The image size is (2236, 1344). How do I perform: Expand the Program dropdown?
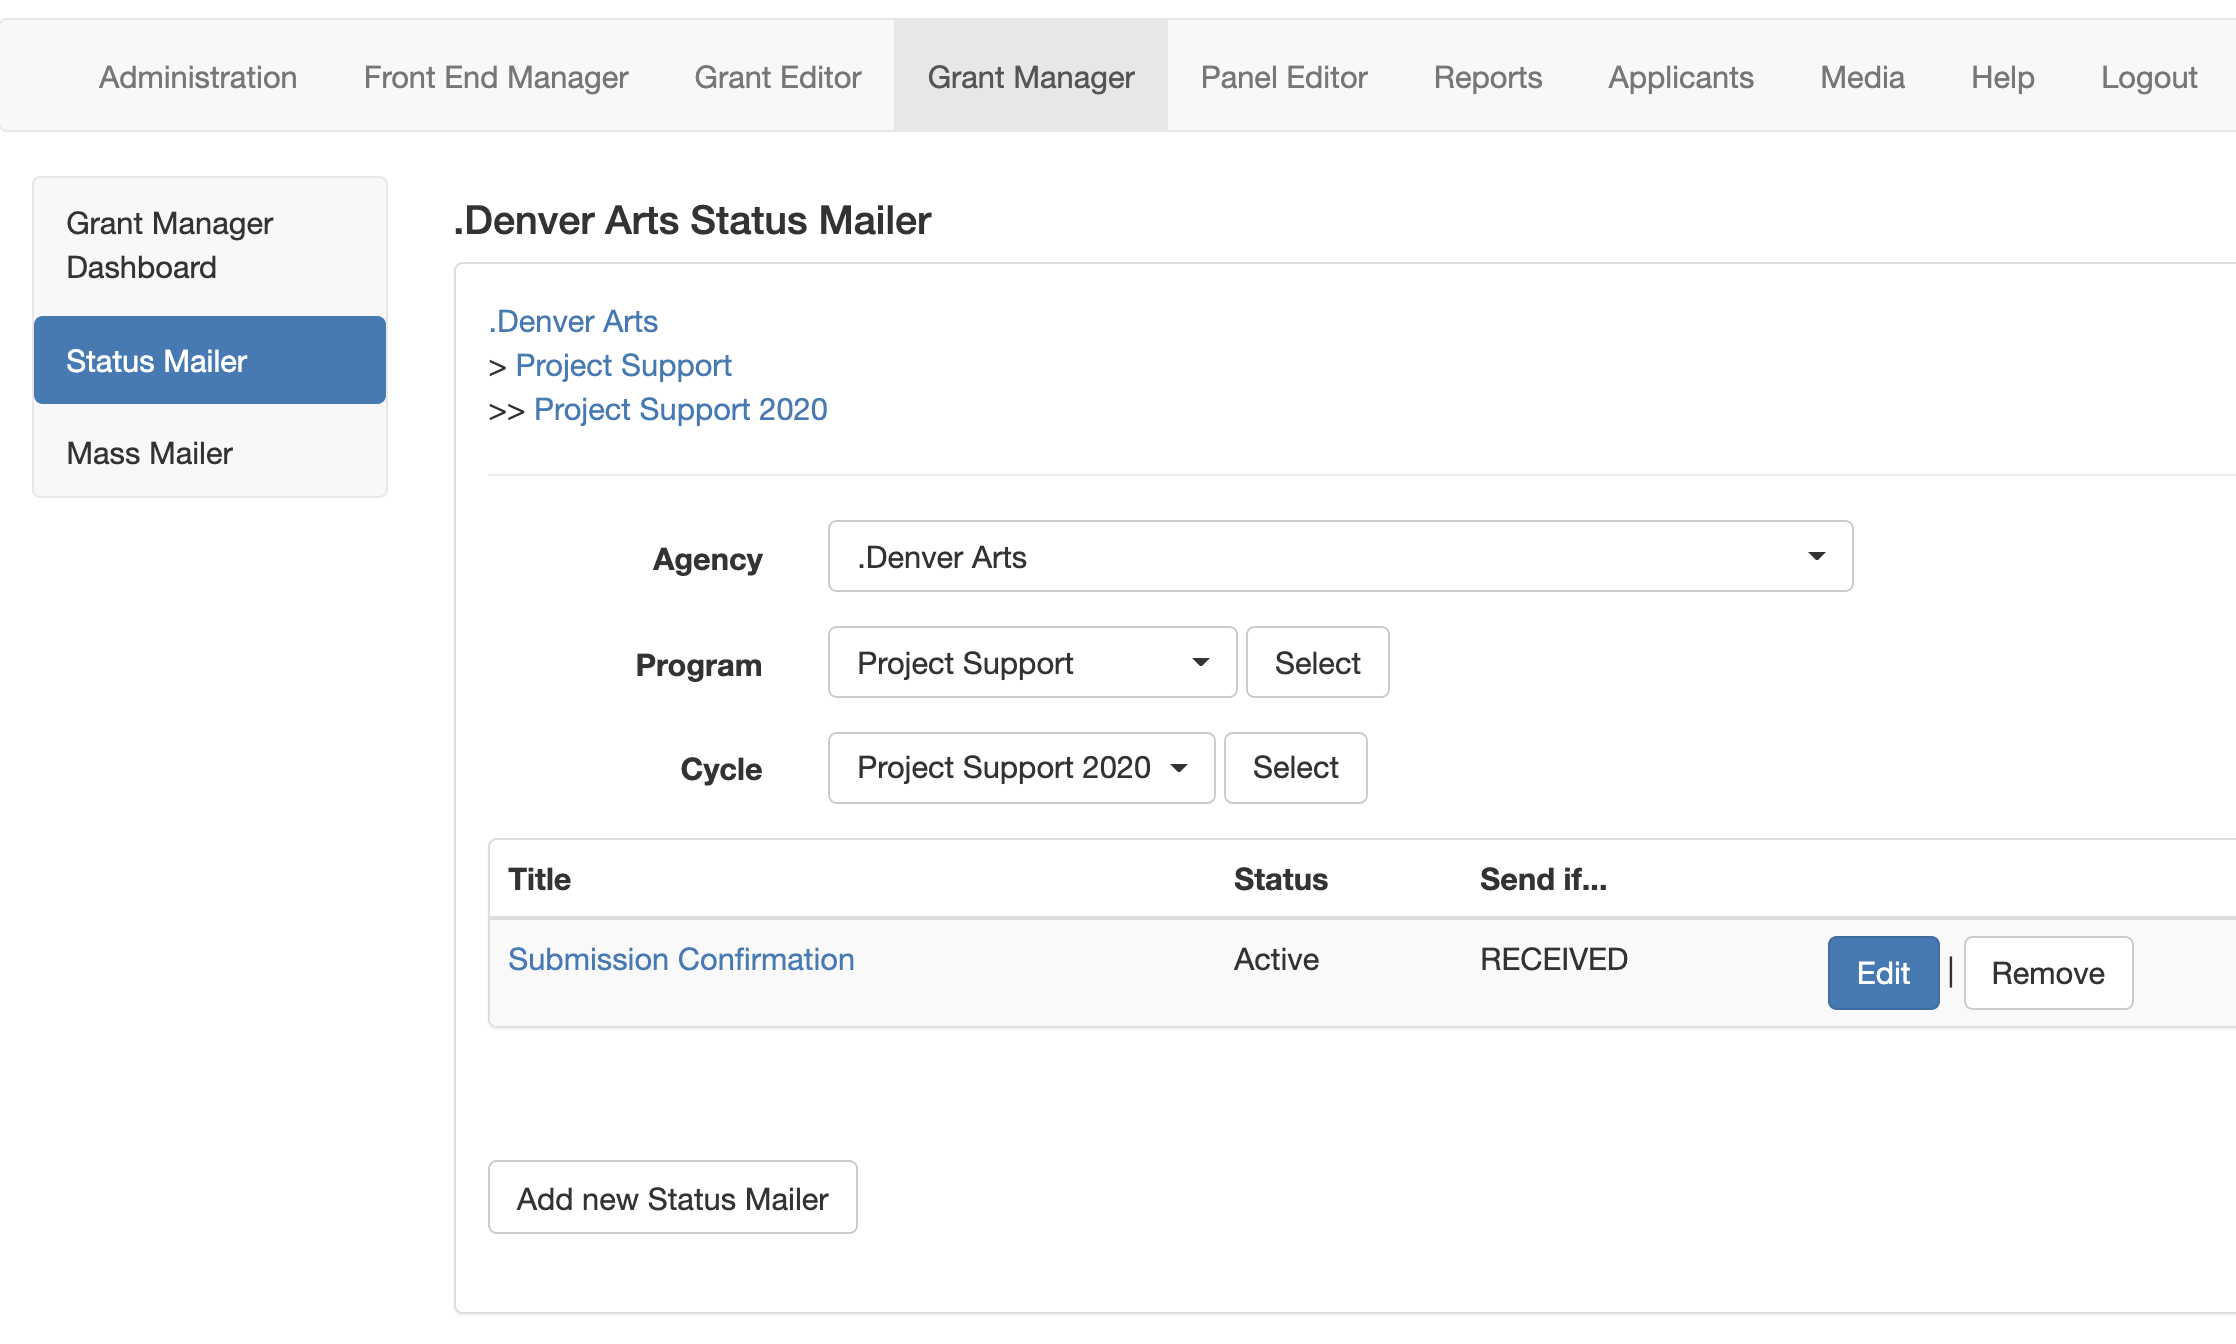(1032, 662)
